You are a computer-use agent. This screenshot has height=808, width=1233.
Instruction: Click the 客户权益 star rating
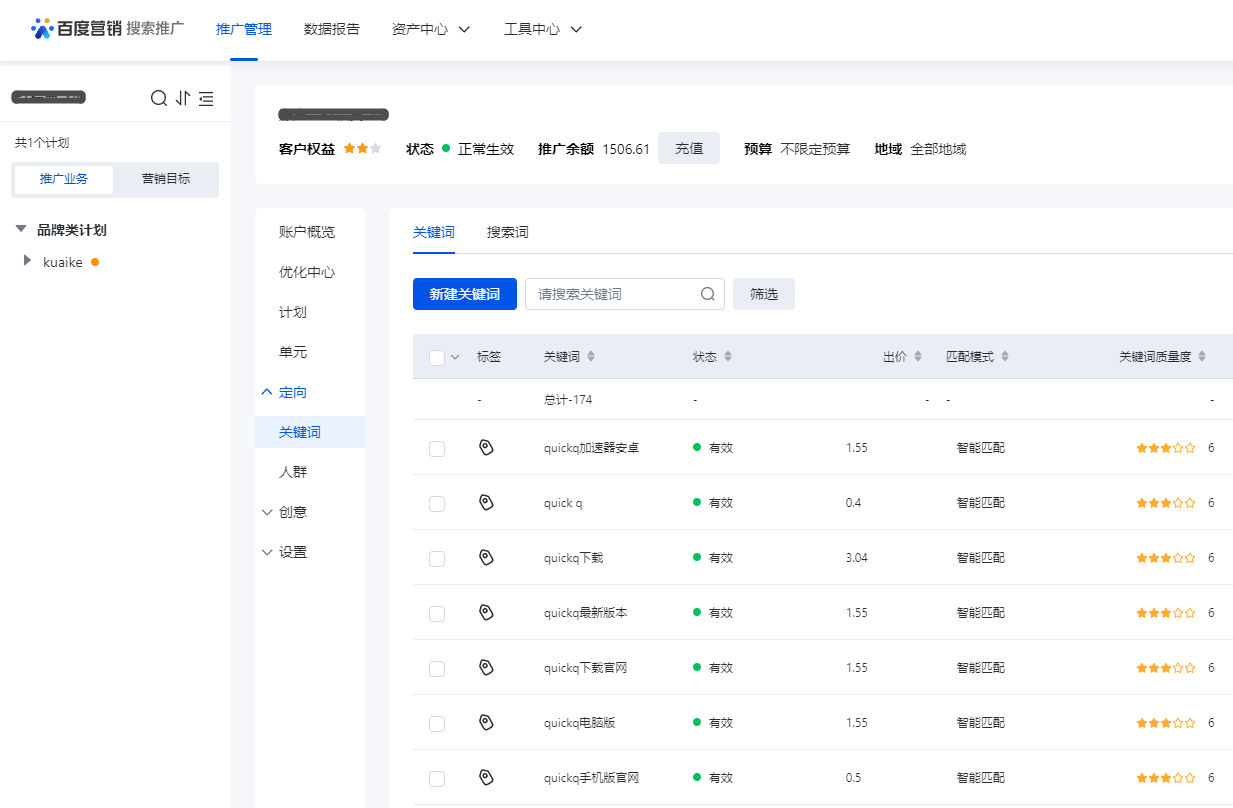(362, 149)
